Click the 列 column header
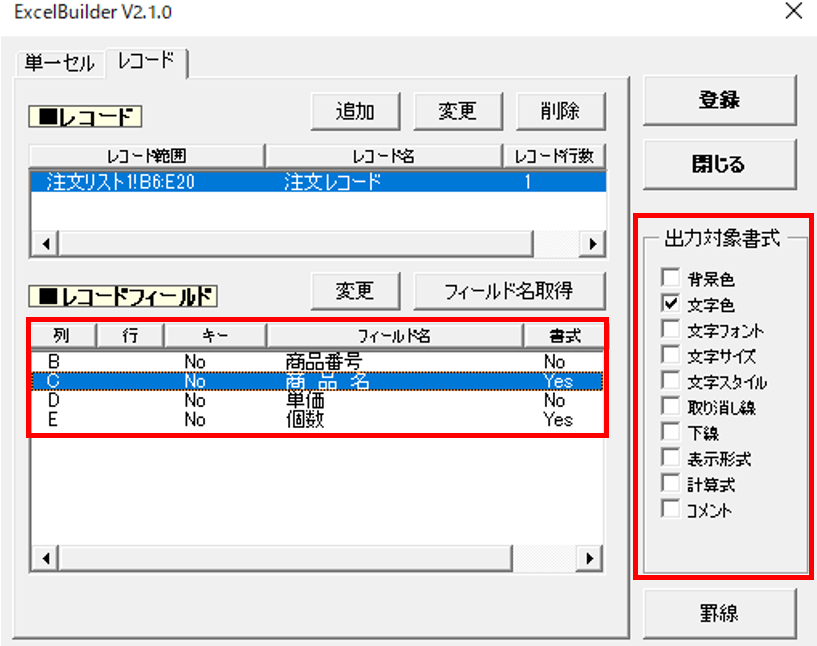The width and height of the screenshot is (817, 646). point(63,336)
